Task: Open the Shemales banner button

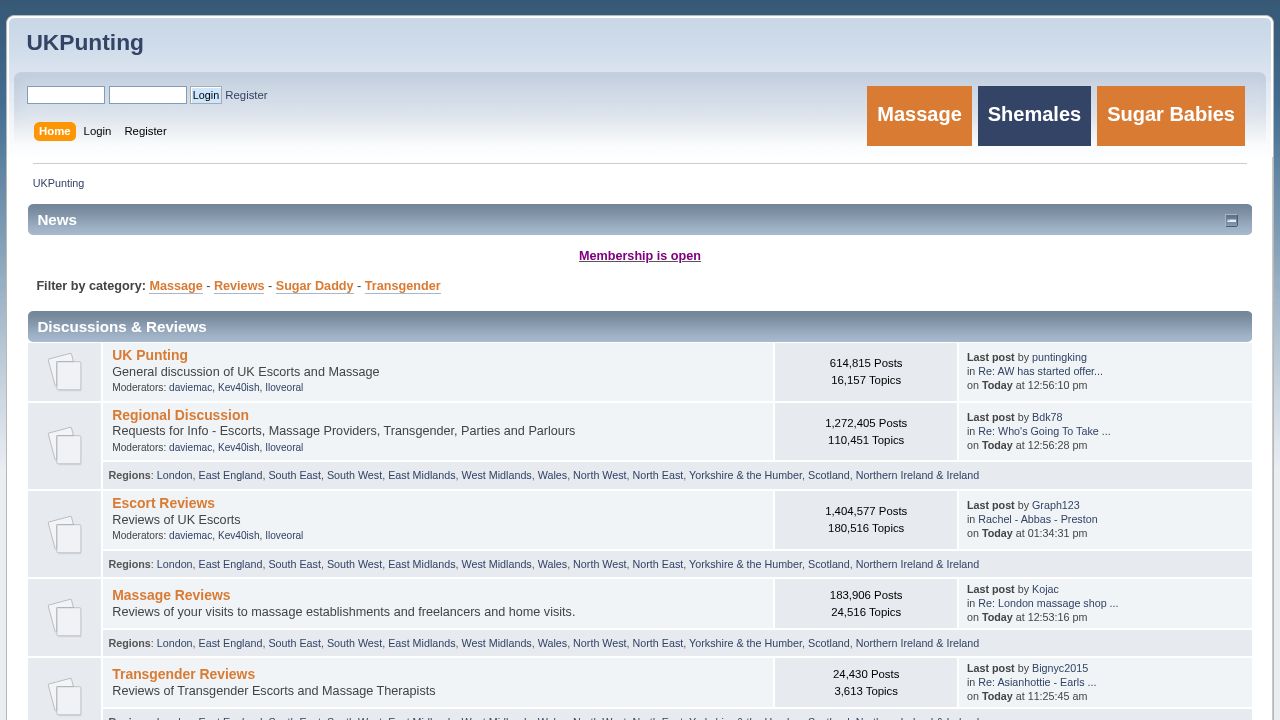Action: (x=1034, y=115)
